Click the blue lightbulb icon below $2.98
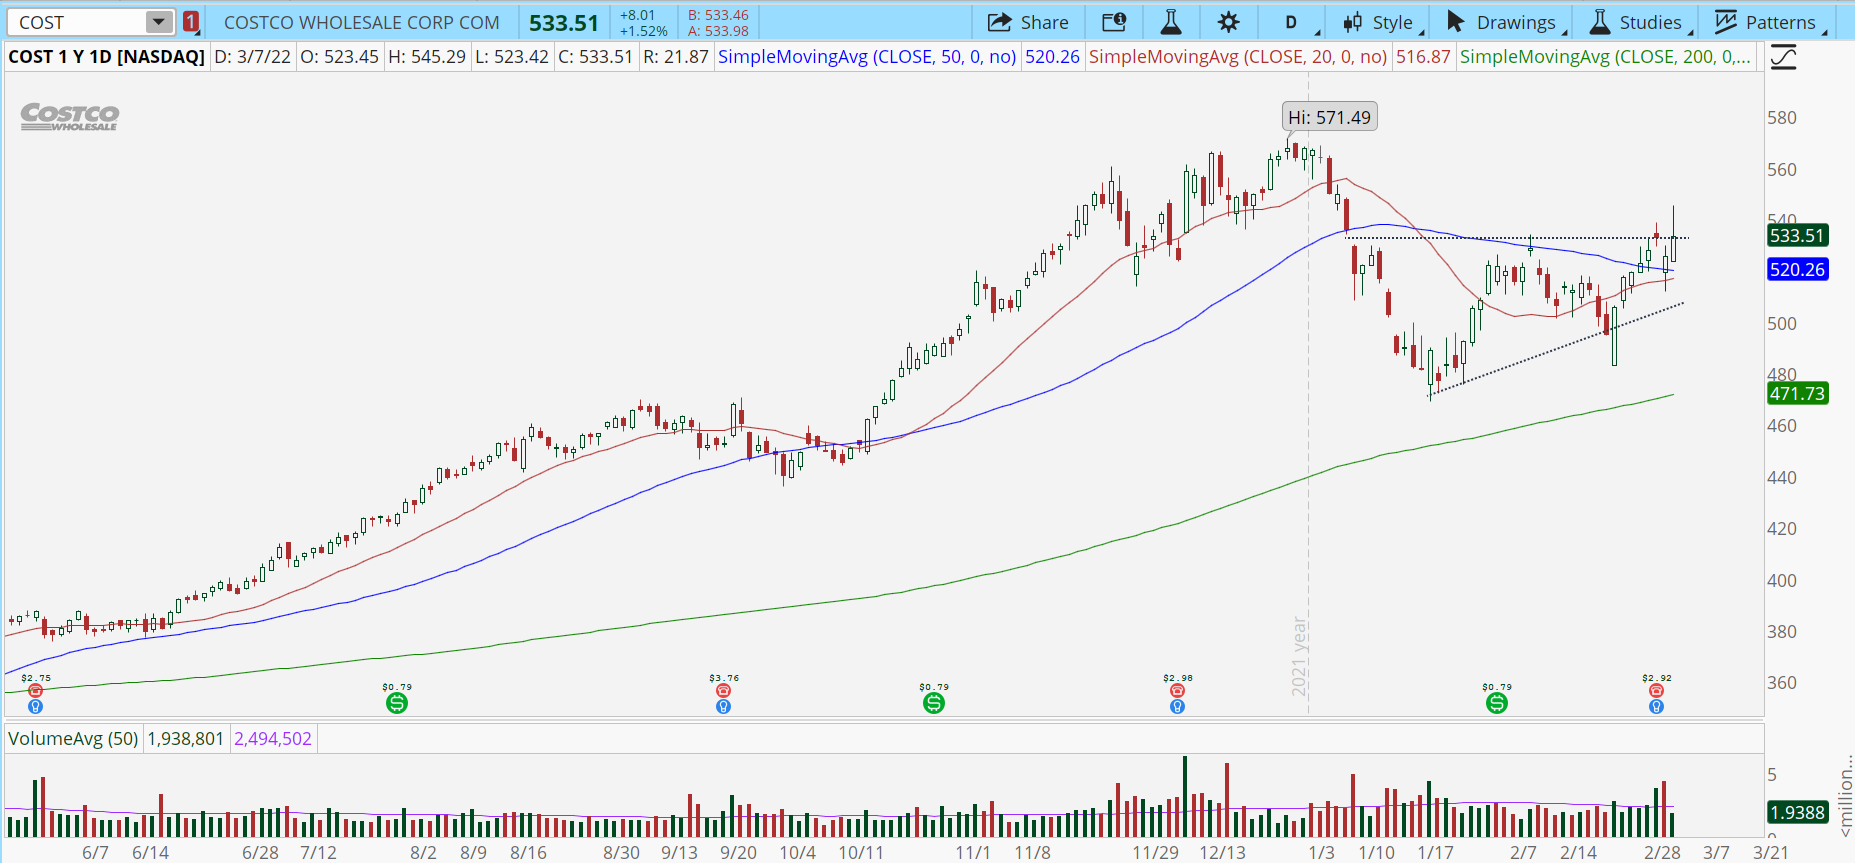The width and height of the screenshot is (1855, 863). pyautogui.click(x=1177, y=706)
